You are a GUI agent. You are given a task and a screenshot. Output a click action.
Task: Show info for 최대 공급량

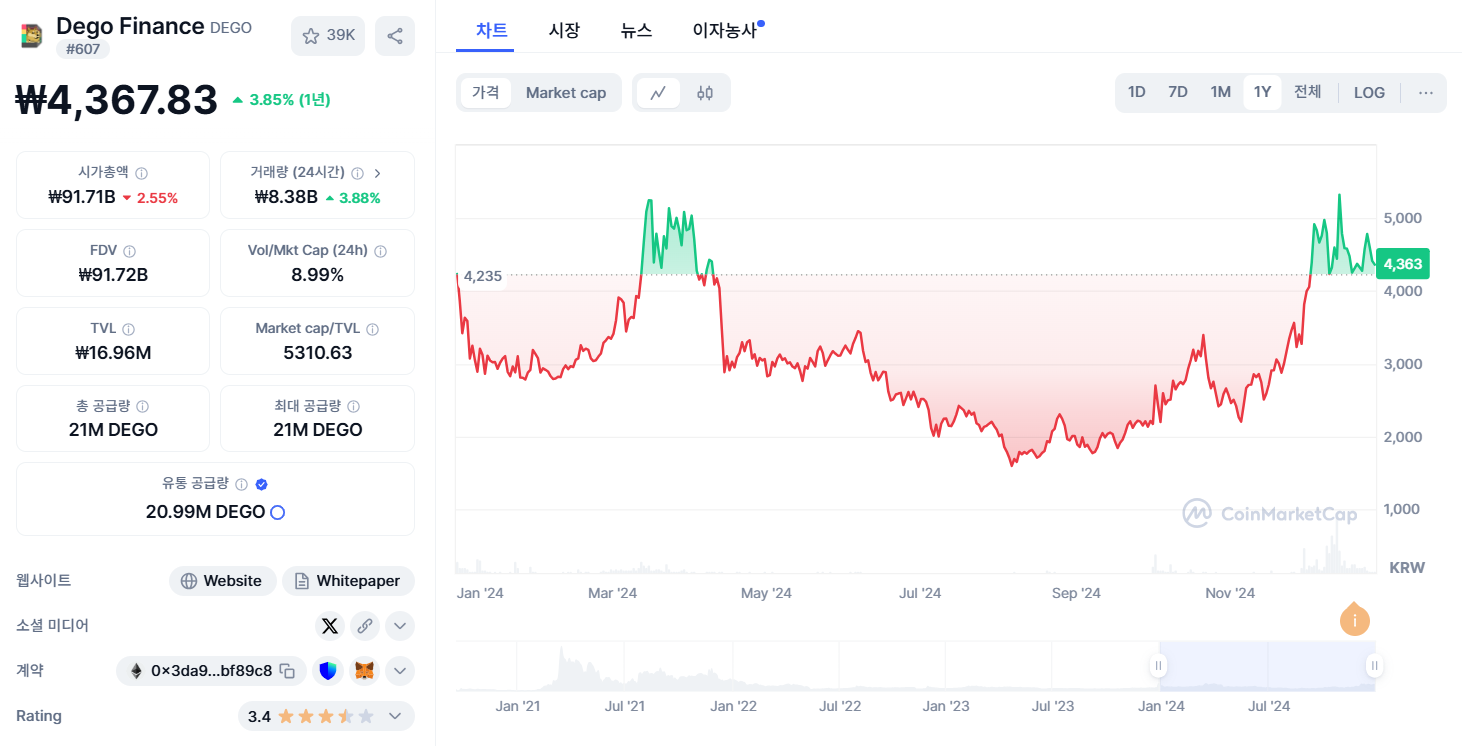353,407
